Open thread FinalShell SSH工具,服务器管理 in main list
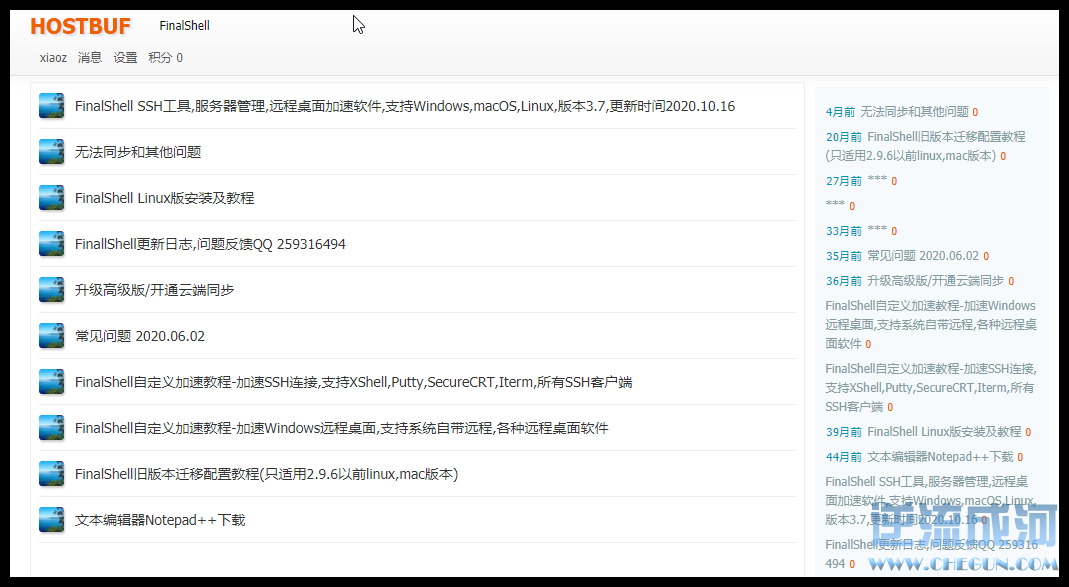Viewport: 1069px width, 587px height. 405,106
